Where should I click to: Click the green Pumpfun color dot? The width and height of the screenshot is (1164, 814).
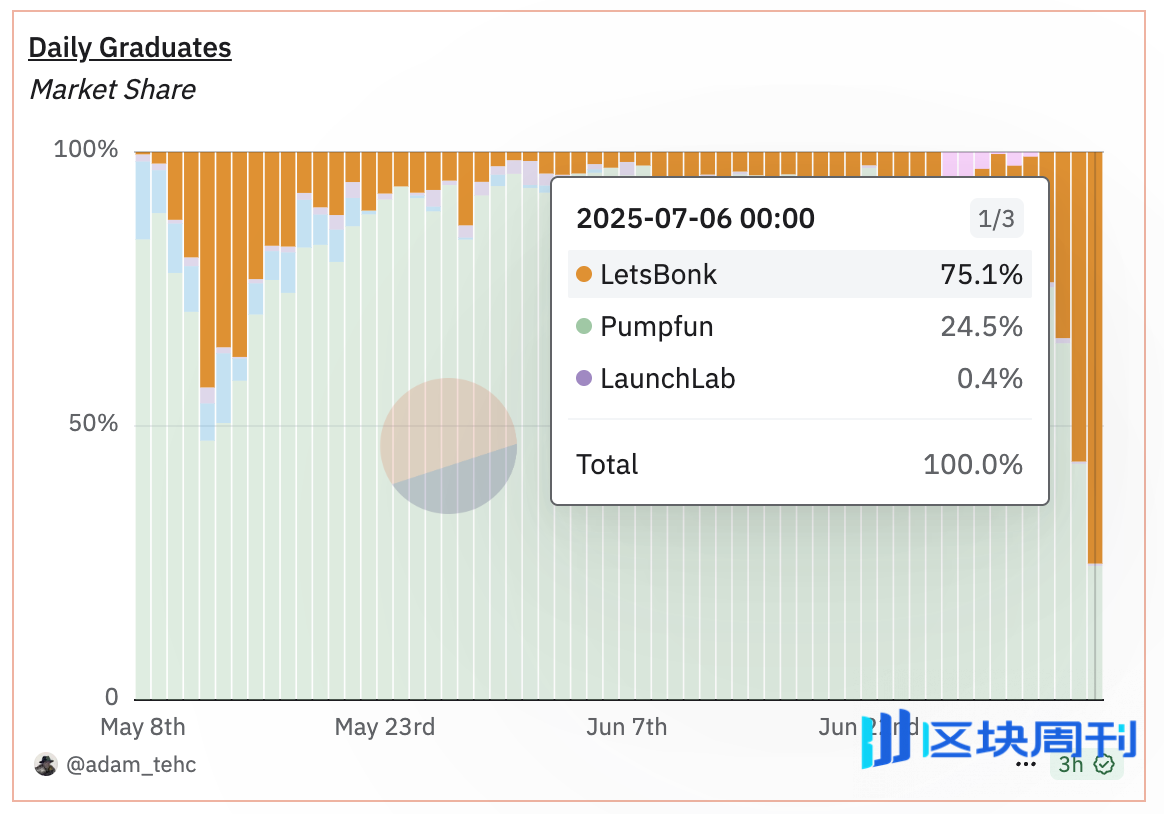[584, 326]
